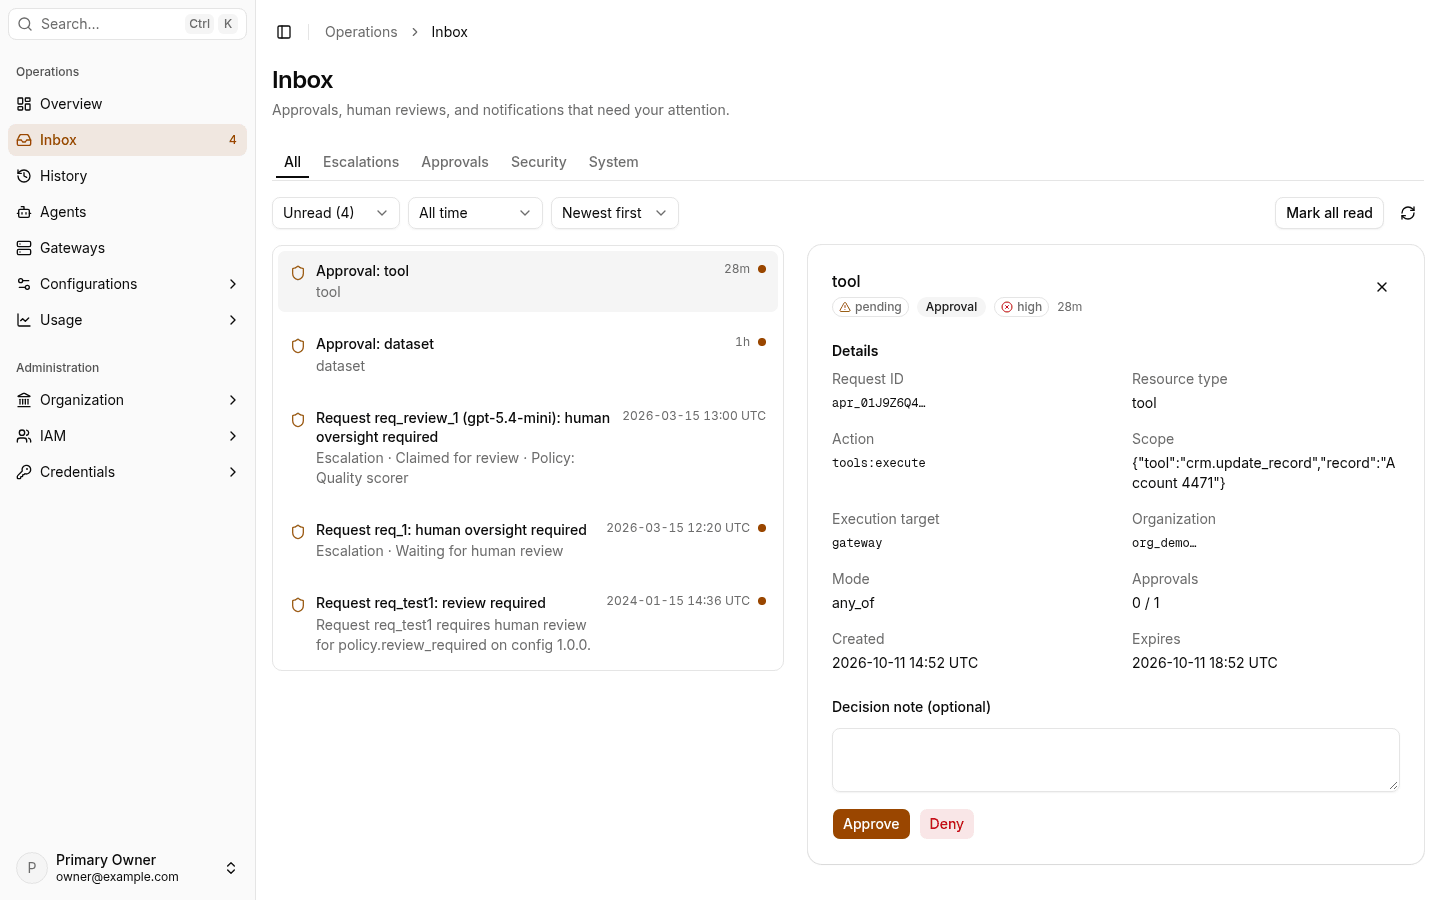Image resolution: width=1440 pixels, height=900 pixels.
Task: Expand the Organization menu
Action: pos(127,400)
